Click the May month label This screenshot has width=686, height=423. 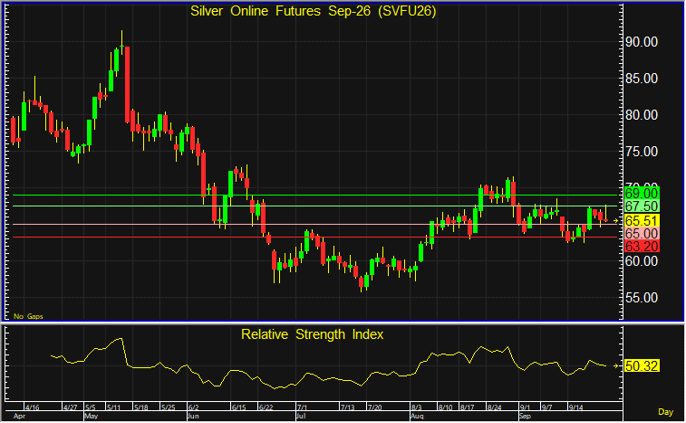click(91, 416)
